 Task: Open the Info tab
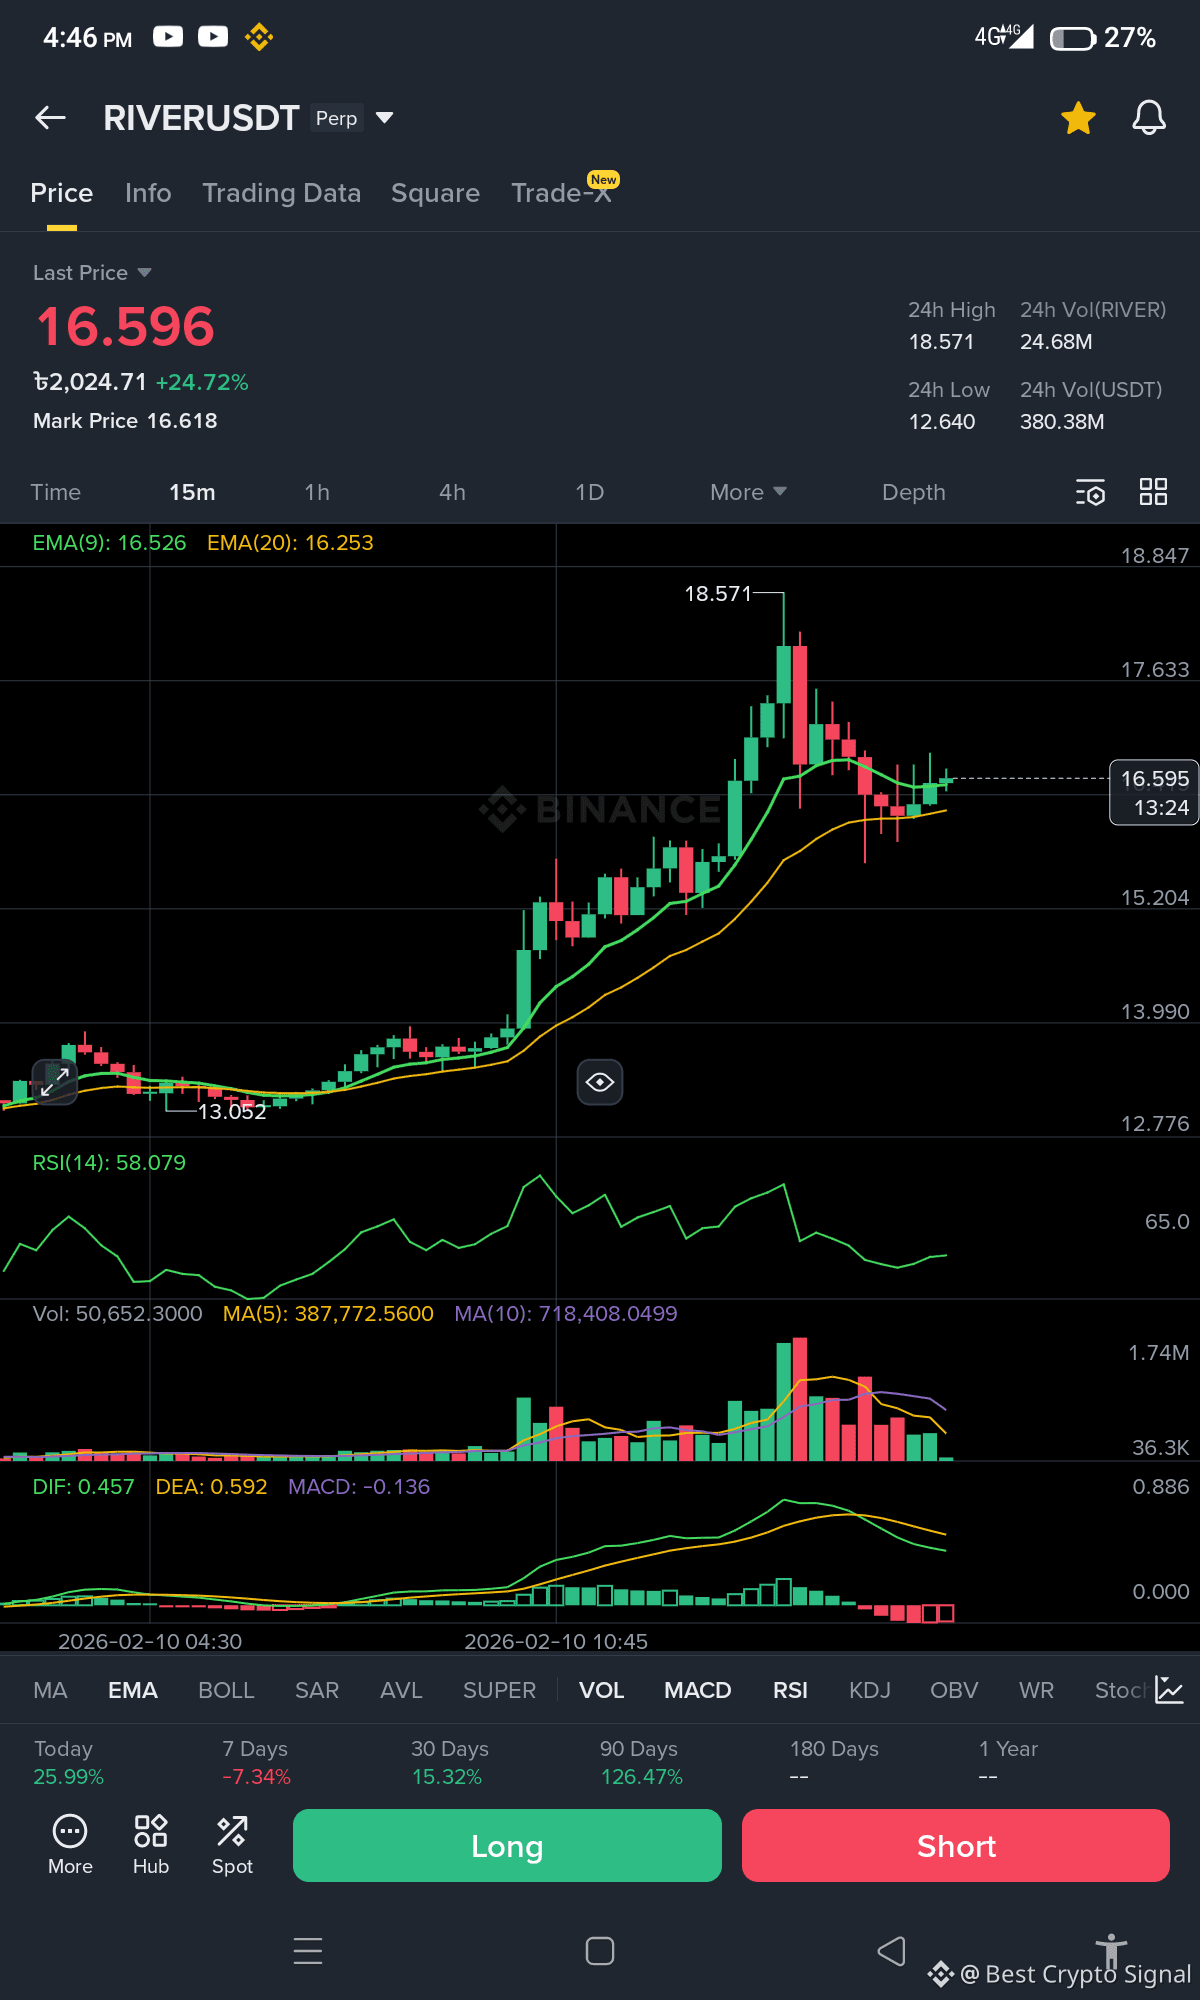pyautogui.click(x=148, y=193)
